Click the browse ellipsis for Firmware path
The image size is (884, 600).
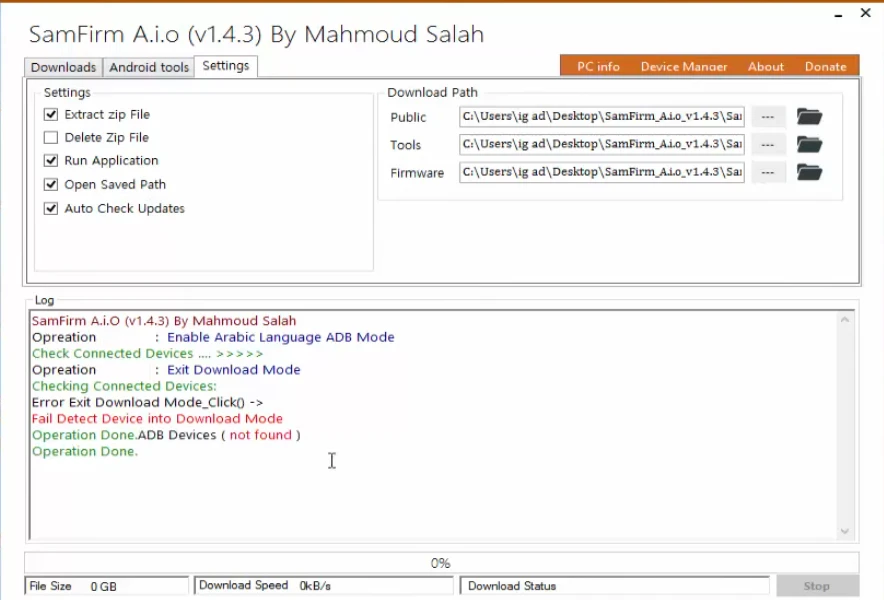768,172
